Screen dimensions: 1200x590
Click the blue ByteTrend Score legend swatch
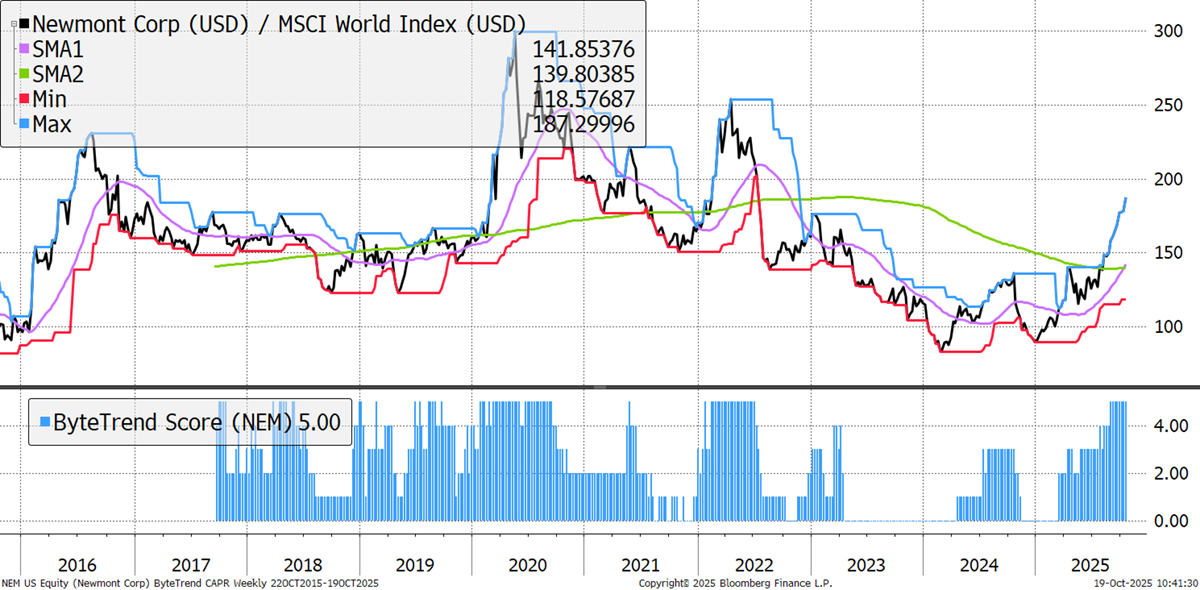click(x=45, y=422)
